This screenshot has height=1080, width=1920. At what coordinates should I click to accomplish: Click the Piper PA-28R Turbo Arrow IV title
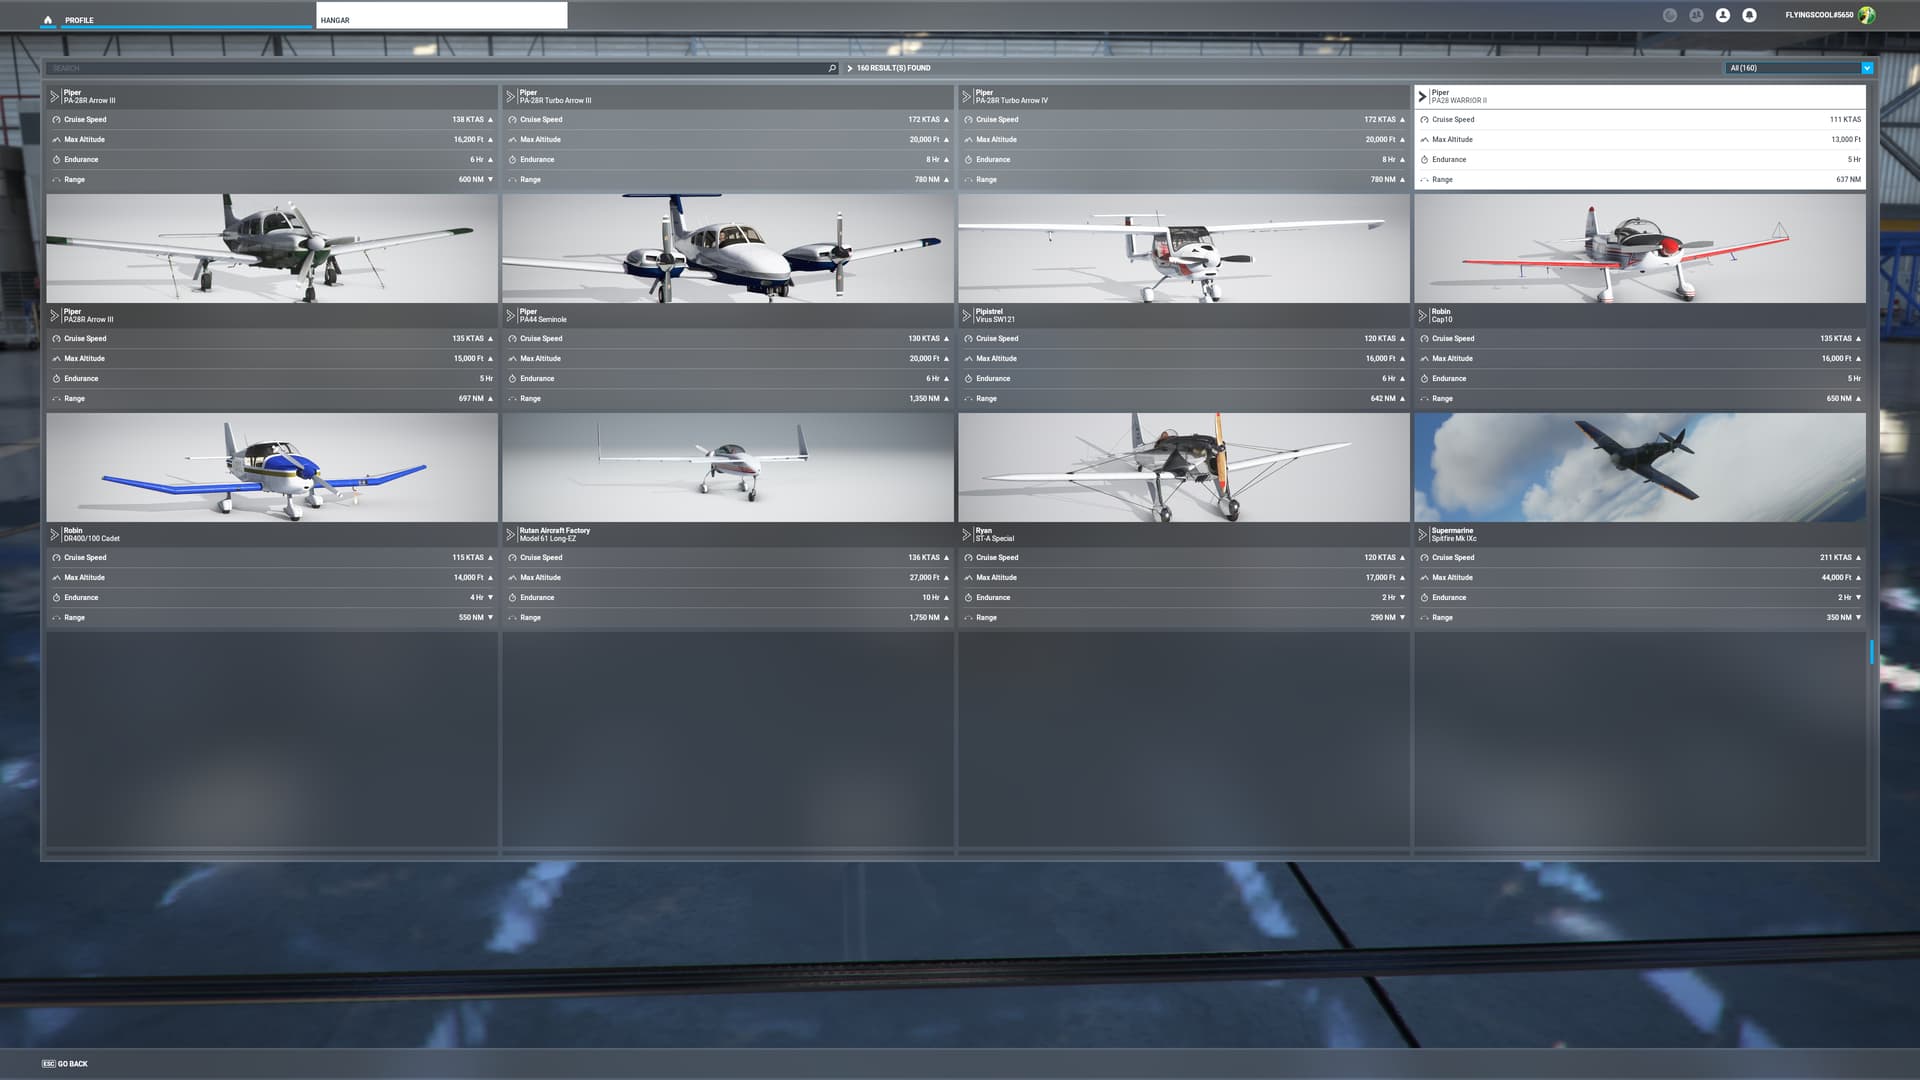pyautogui.click(x=1012, y=96)
